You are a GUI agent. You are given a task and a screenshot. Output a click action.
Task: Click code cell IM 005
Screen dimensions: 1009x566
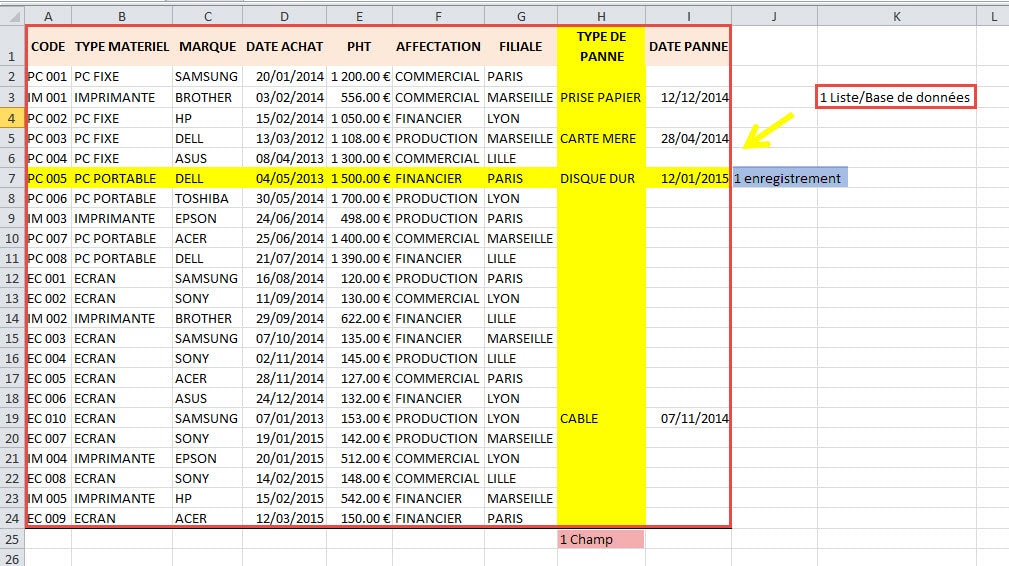(48, 498)
